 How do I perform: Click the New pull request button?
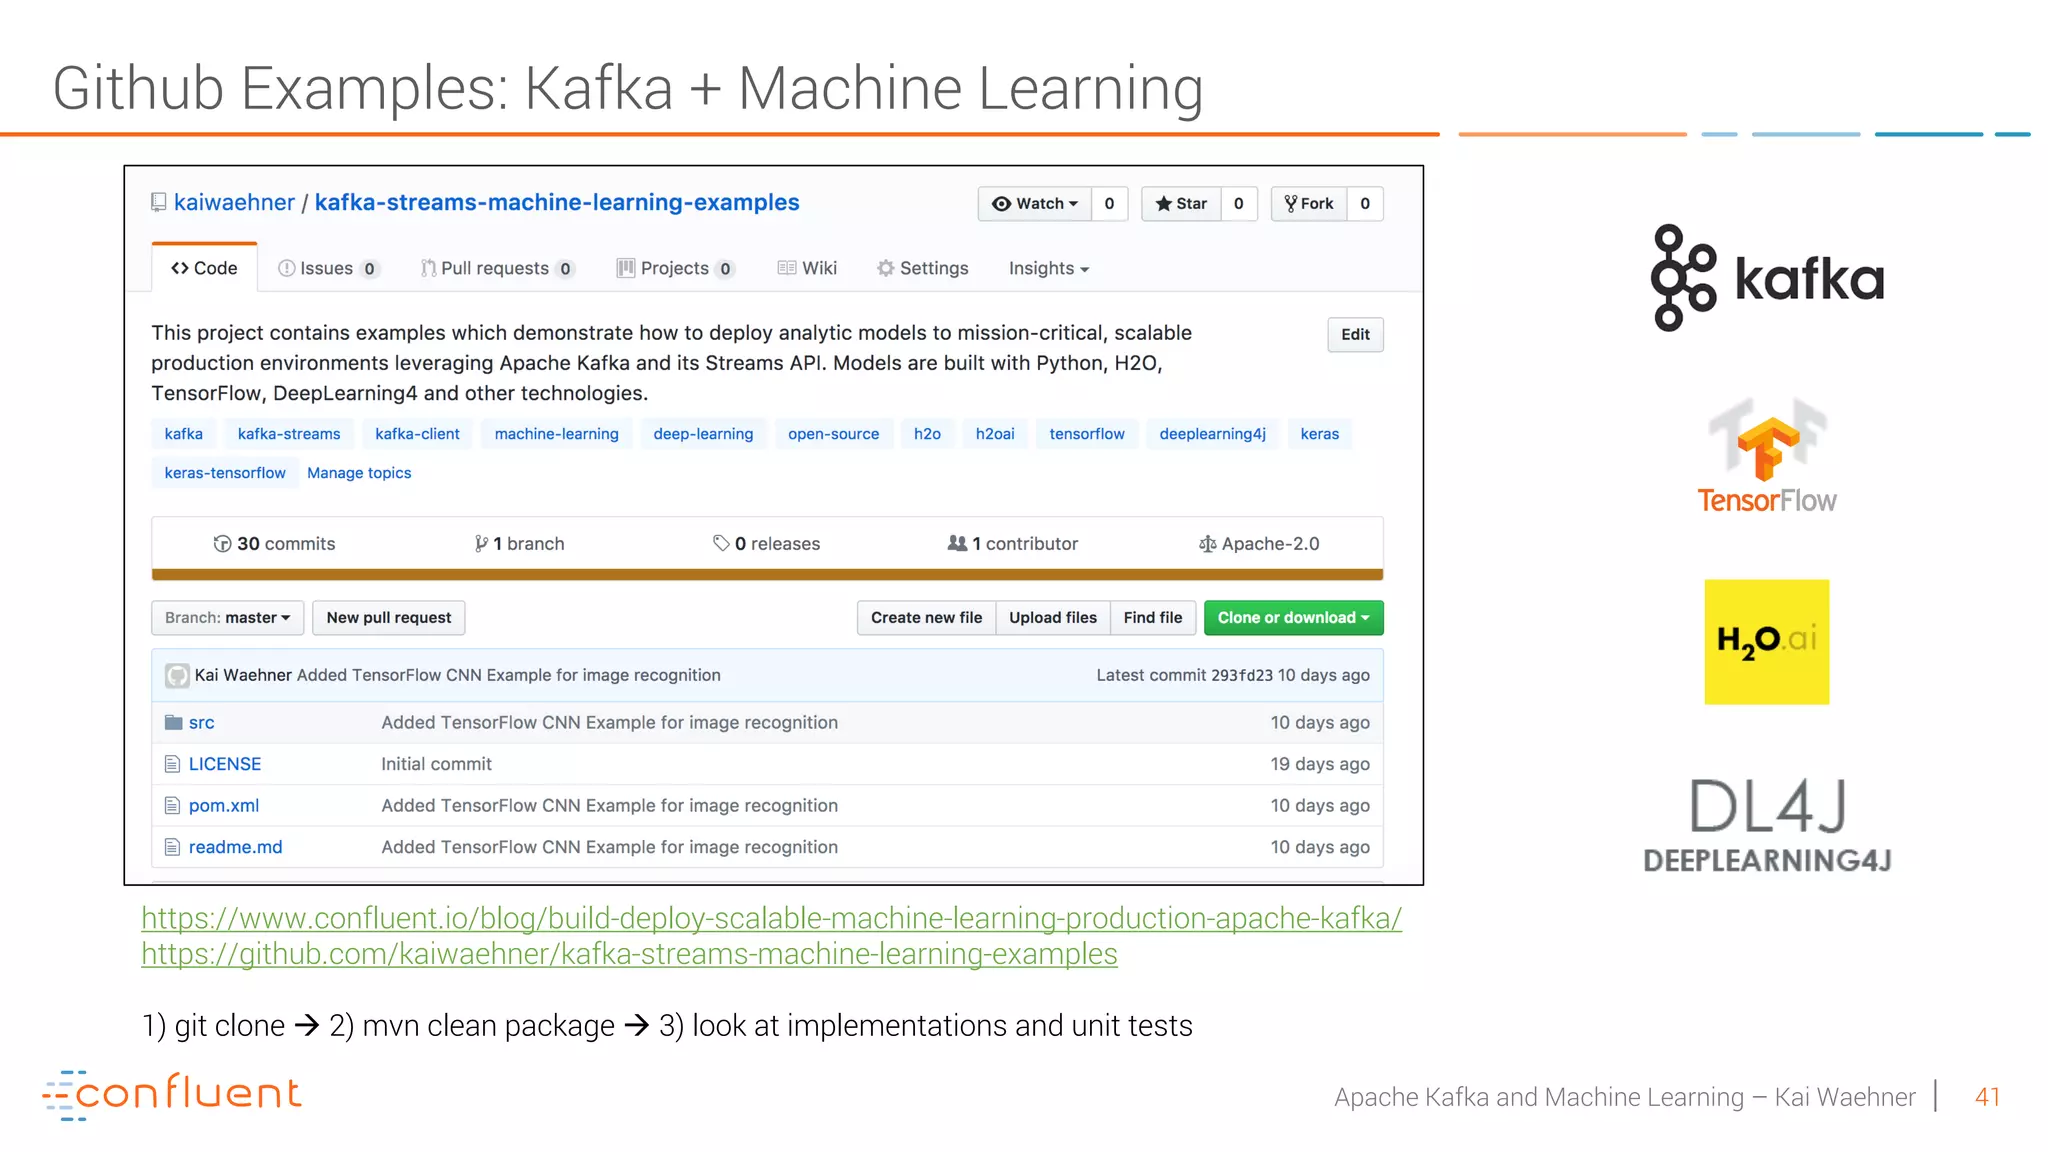389,618
